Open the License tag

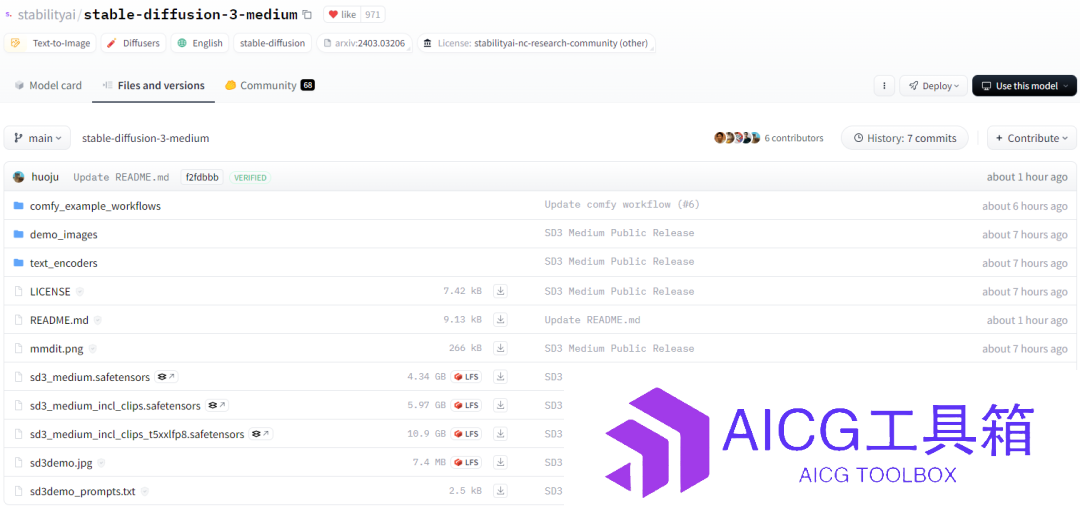[536, 43]
